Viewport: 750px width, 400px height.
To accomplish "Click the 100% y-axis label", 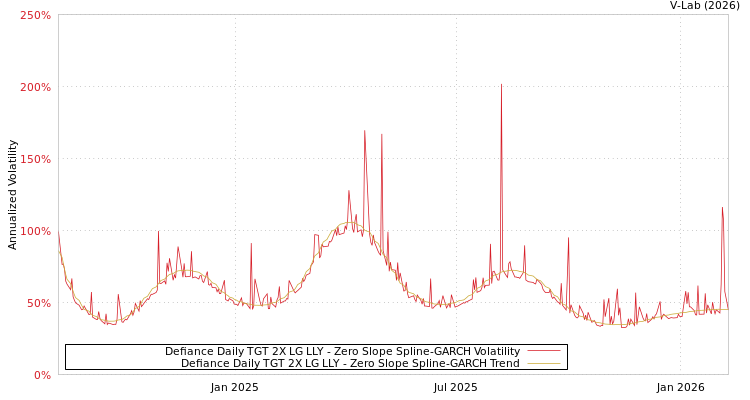I will click(35, 232).
